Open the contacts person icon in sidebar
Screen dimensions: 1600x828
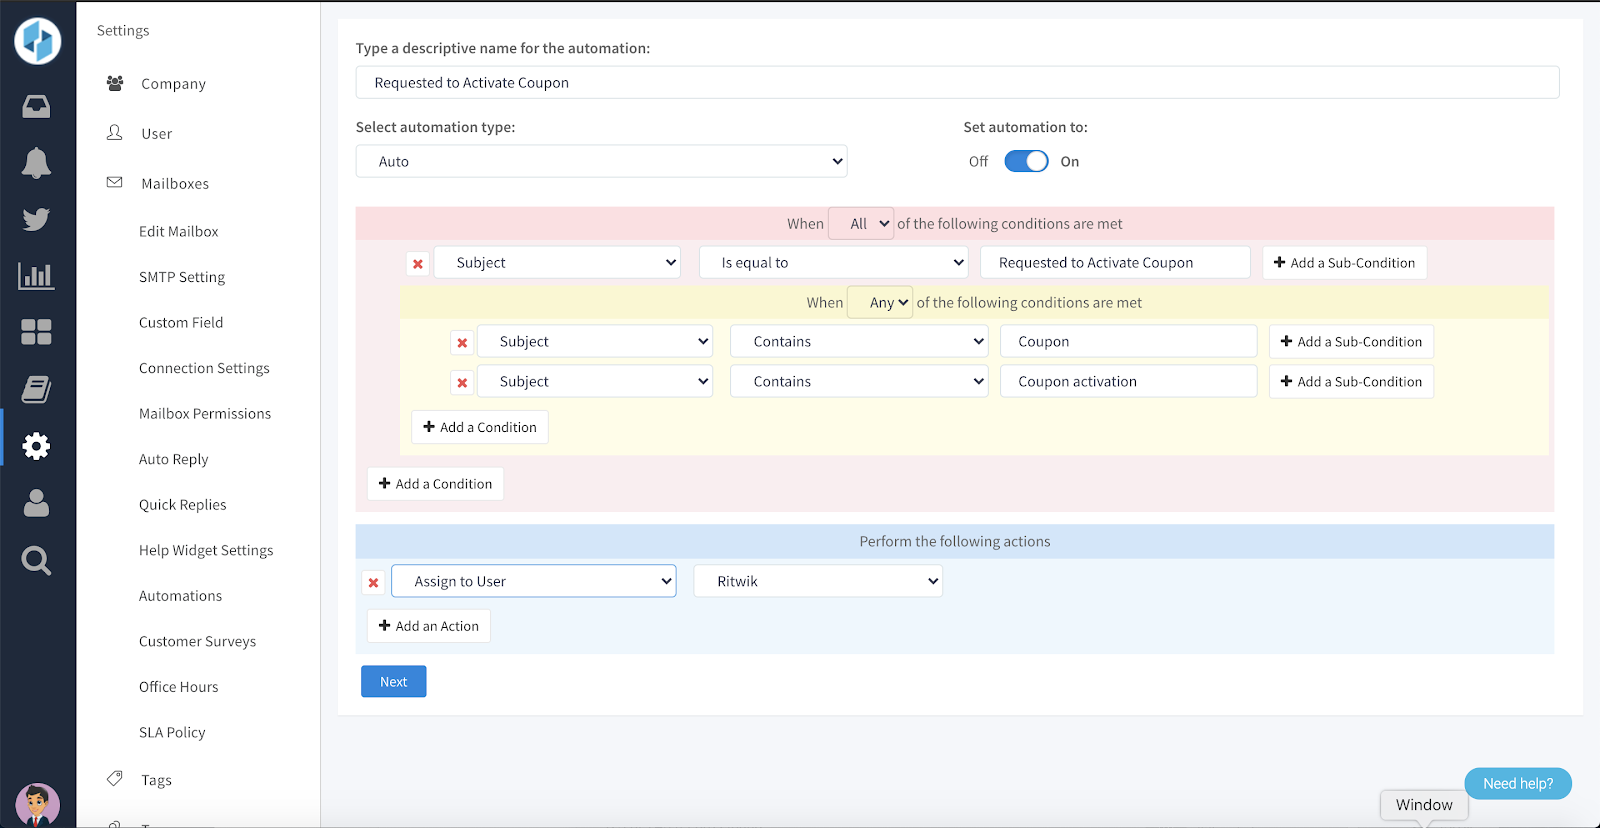tap(36, 503)
